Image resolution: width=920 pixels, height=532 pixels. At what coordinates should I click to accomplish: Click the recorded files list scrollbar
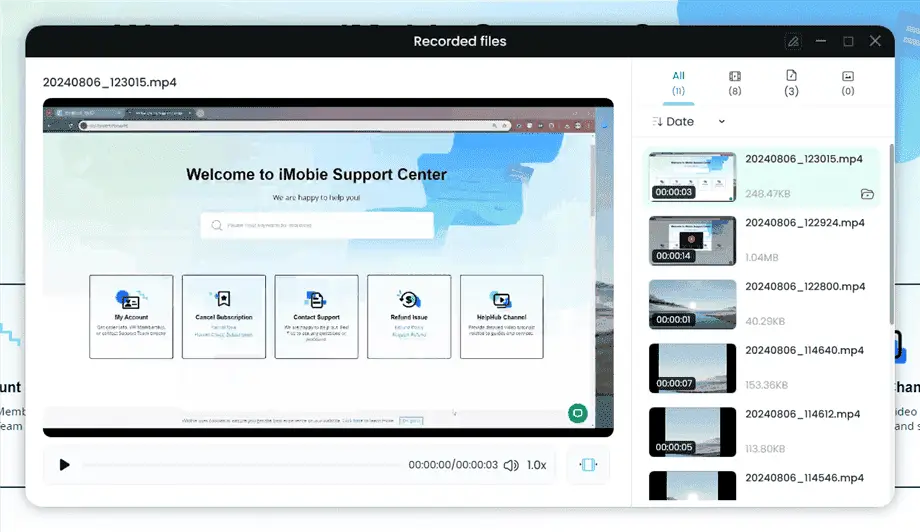[892, 235]
